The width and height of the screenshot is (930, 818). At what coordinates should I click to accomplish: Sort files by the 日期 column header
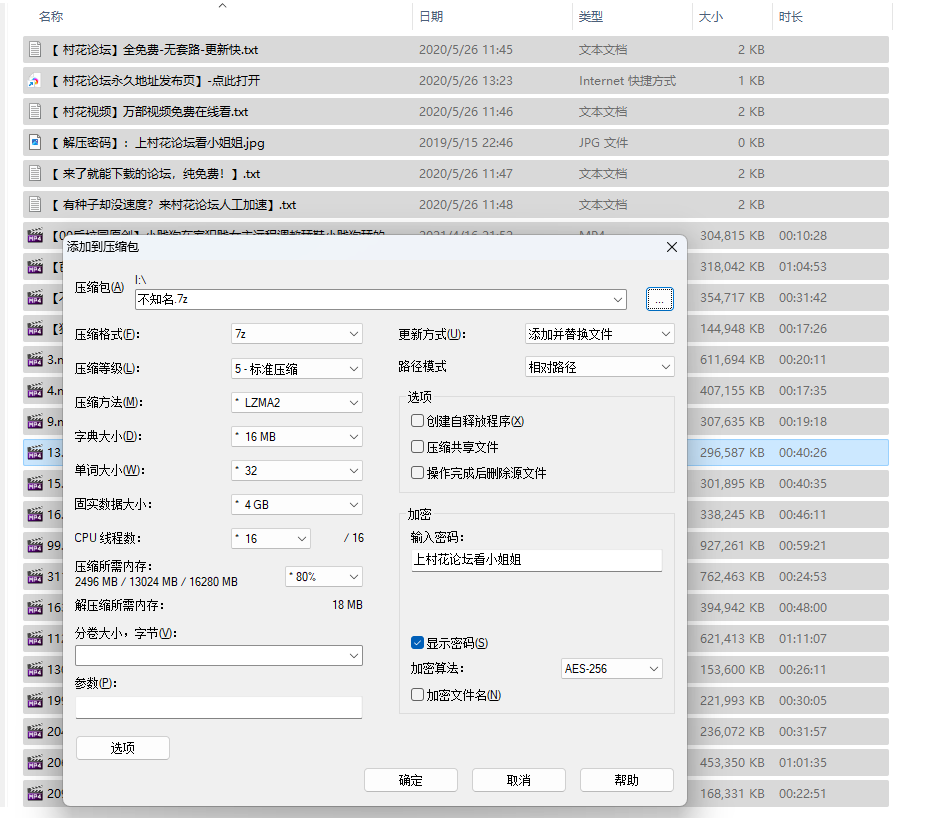431,16
